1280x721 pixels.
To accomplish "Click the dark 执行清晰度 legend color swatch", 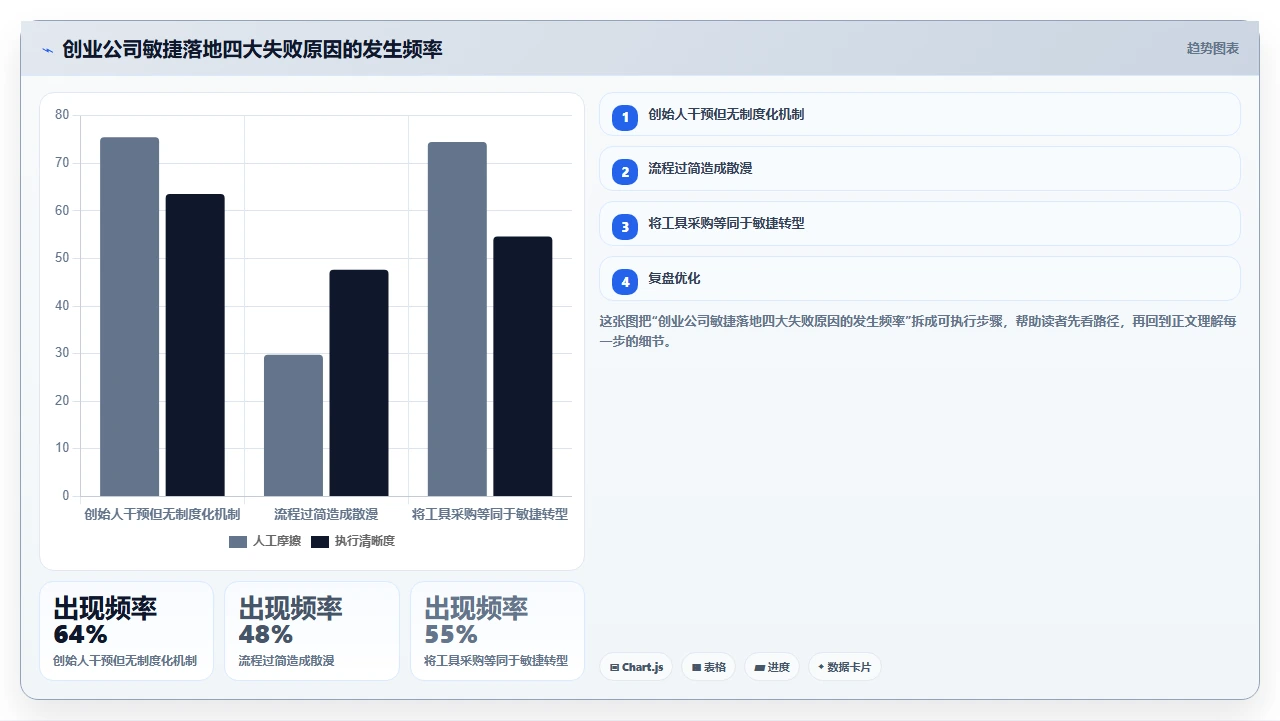I will tap(320, 541).
